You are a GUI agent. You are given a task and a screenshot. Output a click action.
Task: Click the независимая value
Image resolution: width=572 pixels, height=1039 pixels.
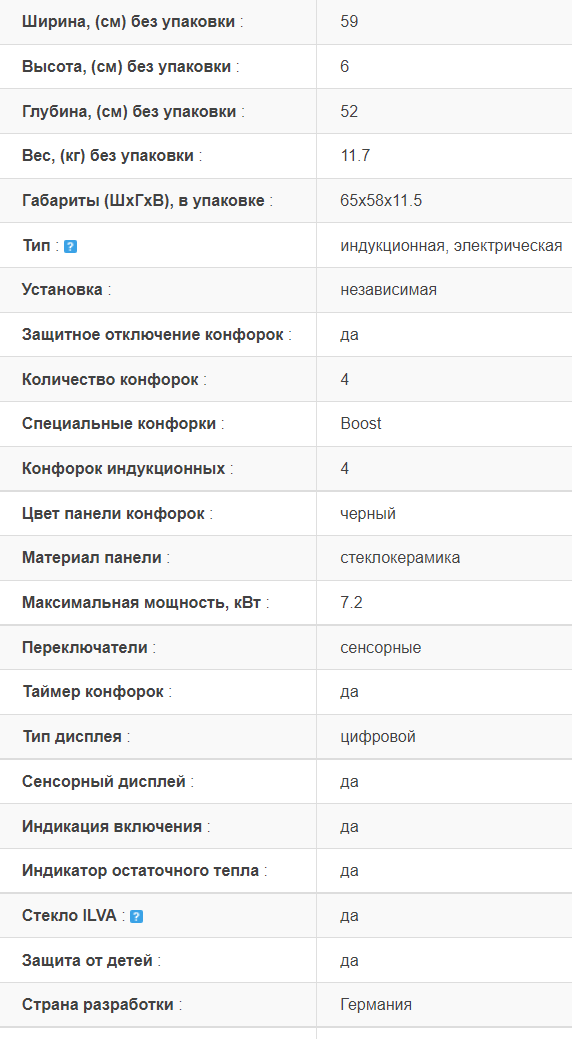tap(388, 290)
